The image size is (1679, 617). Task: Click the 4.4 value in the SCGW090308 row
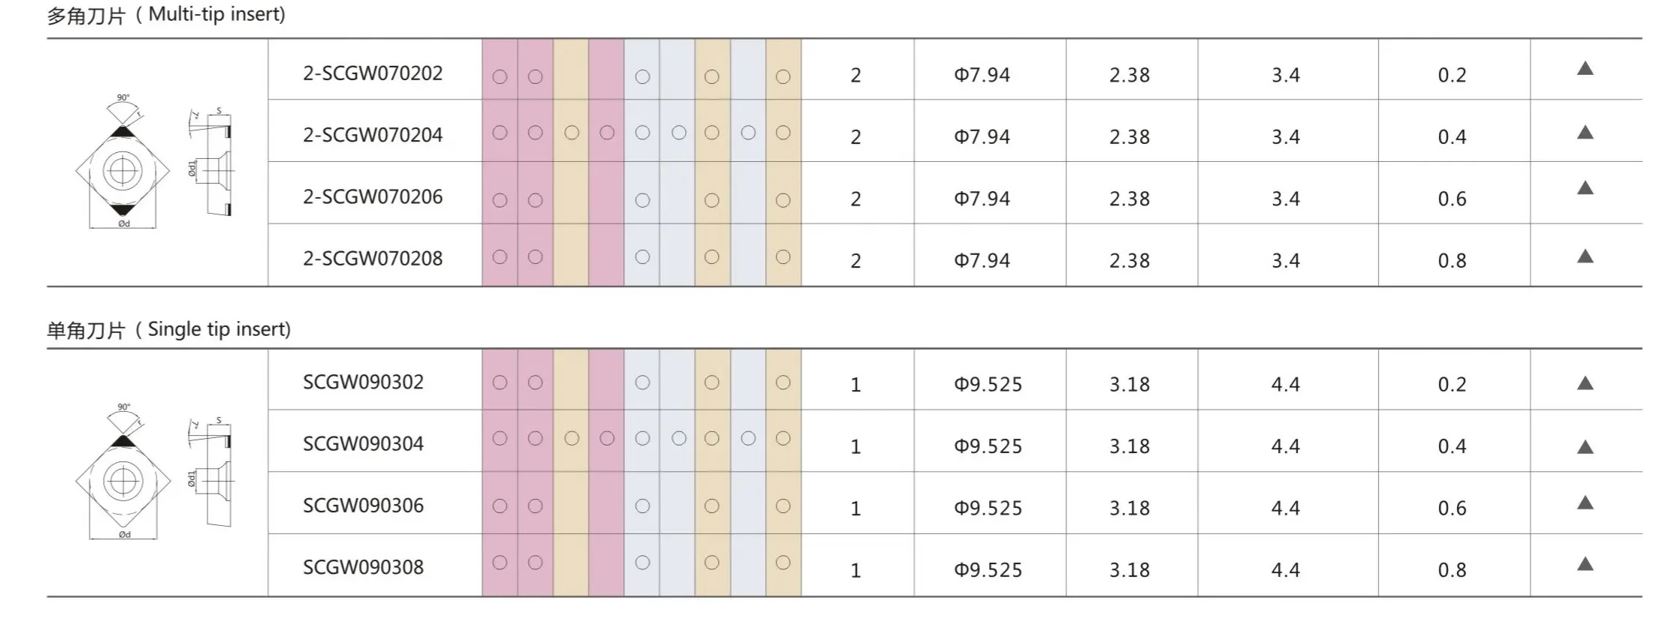click(x=1285, y=570)
